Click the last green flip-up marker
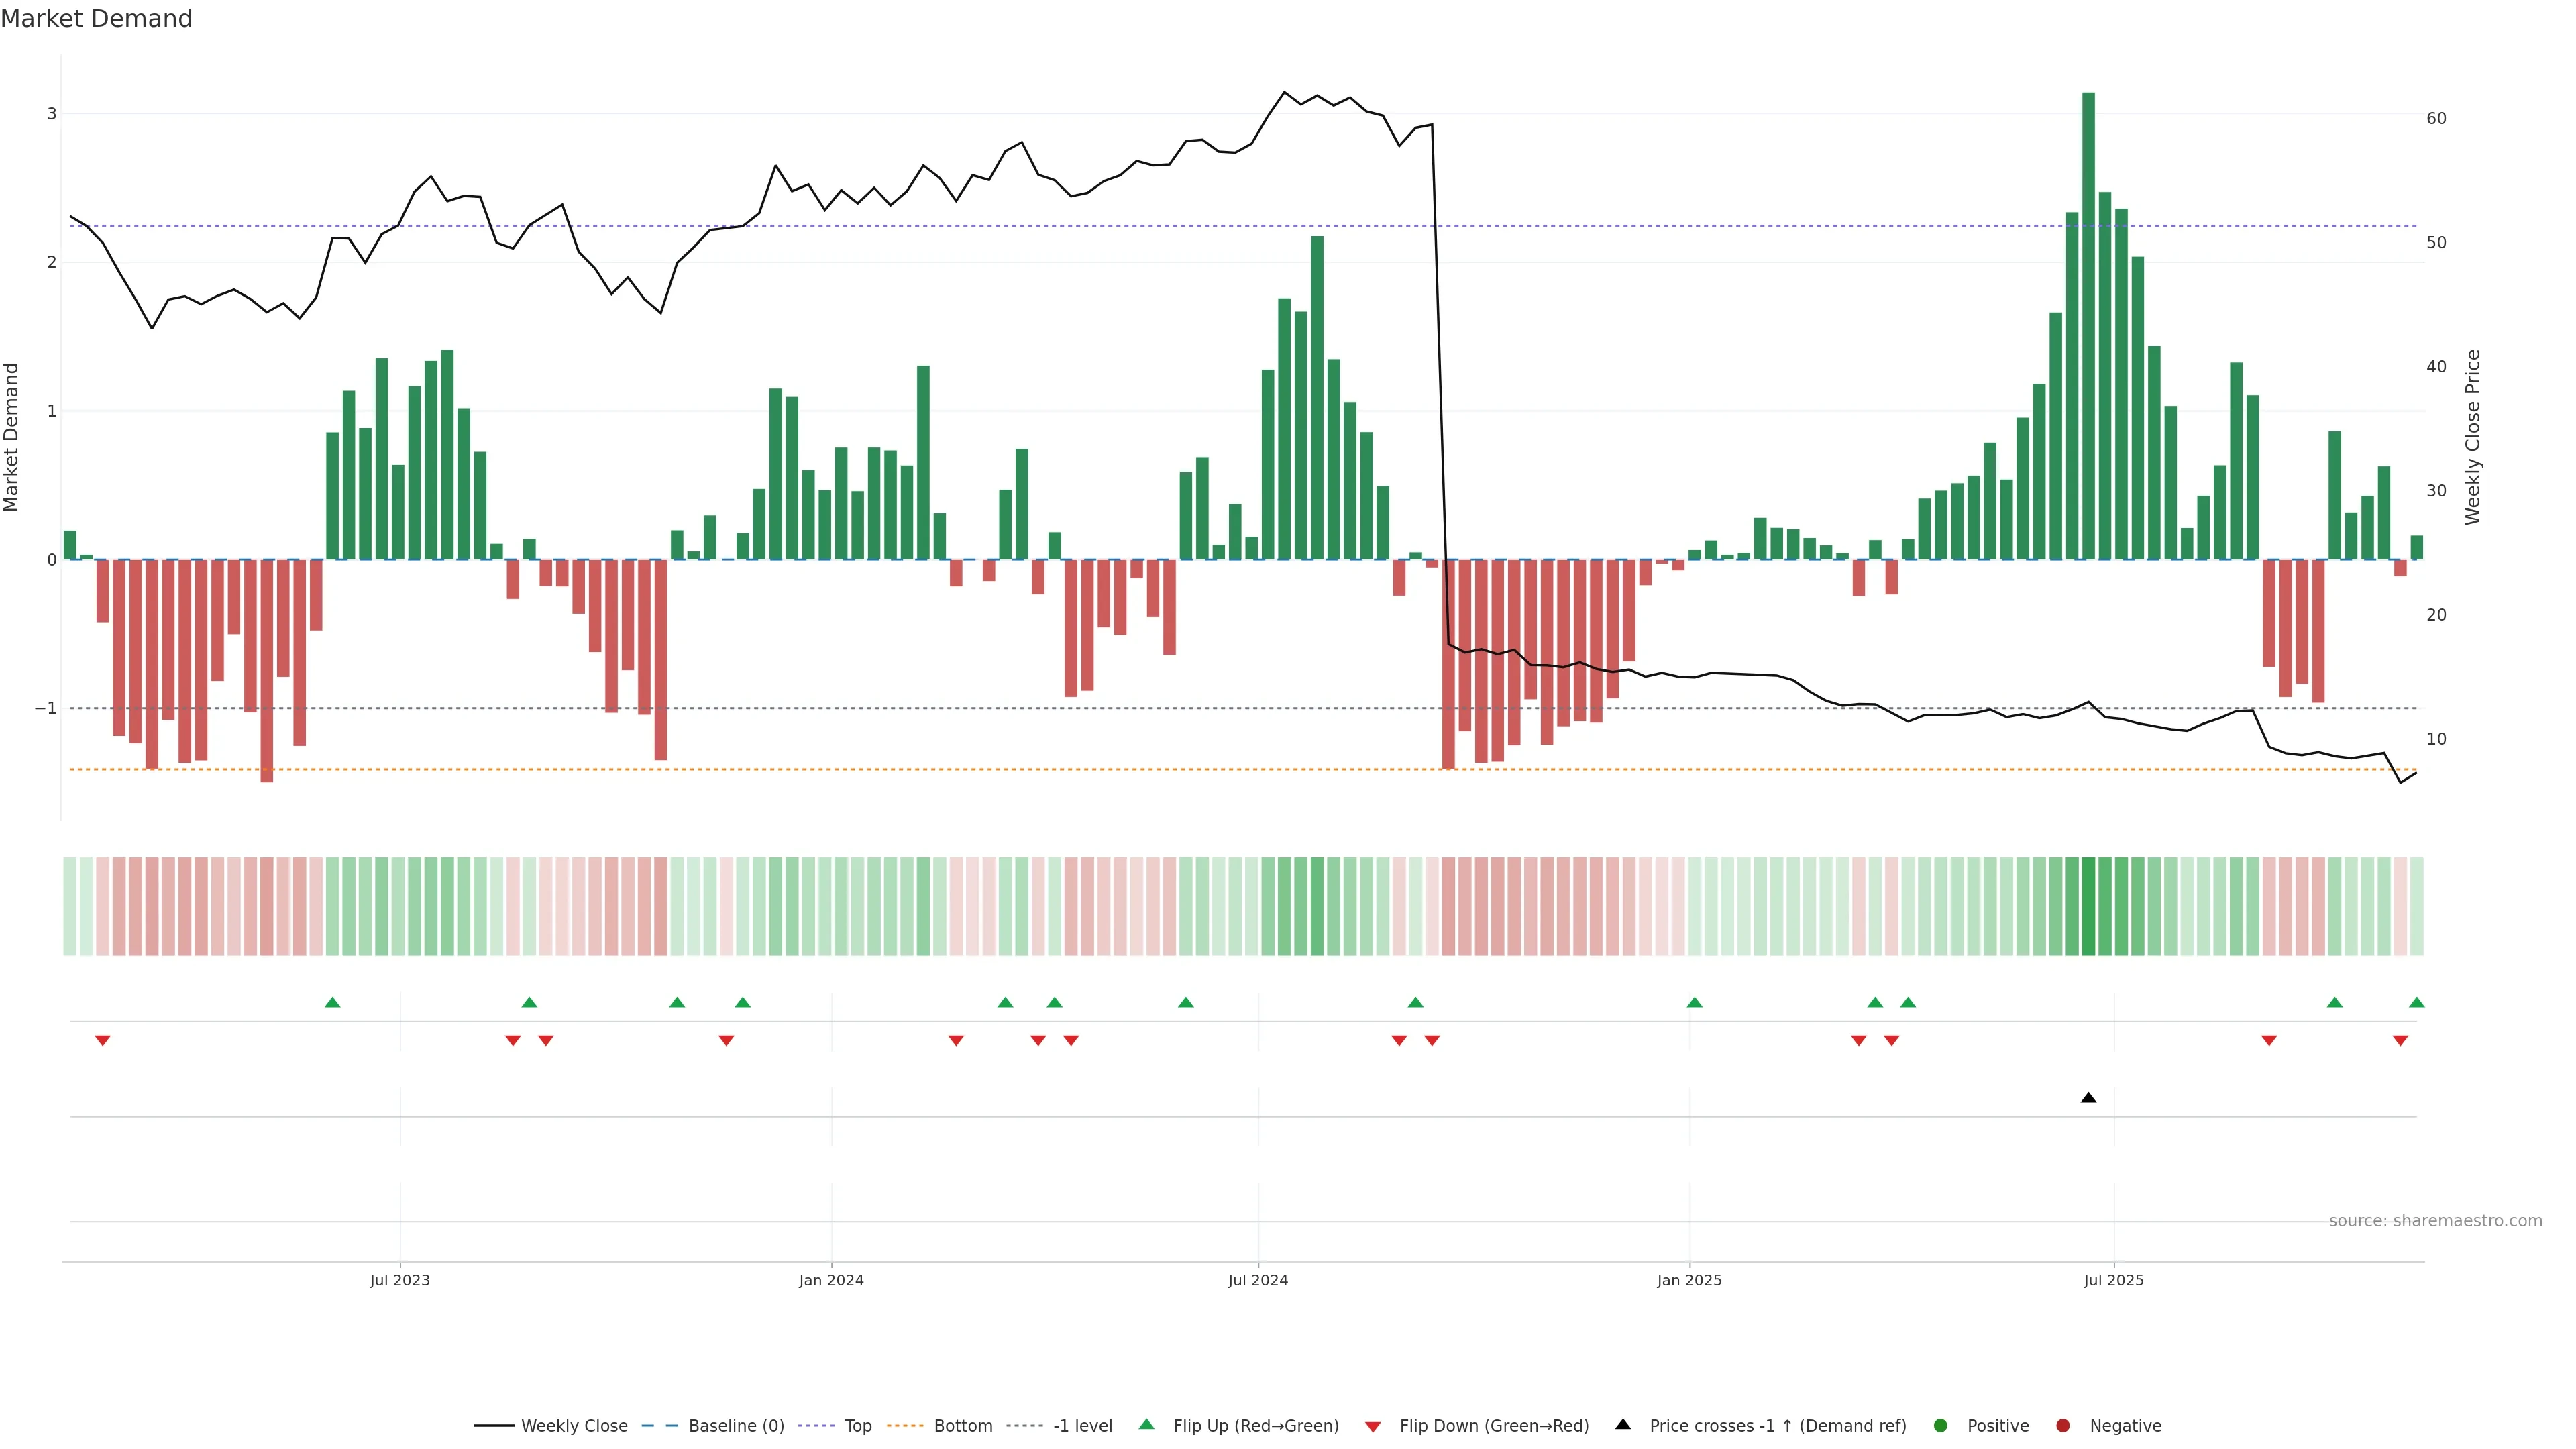Screen dimensions: 2576x1449 (2417, 1002)
